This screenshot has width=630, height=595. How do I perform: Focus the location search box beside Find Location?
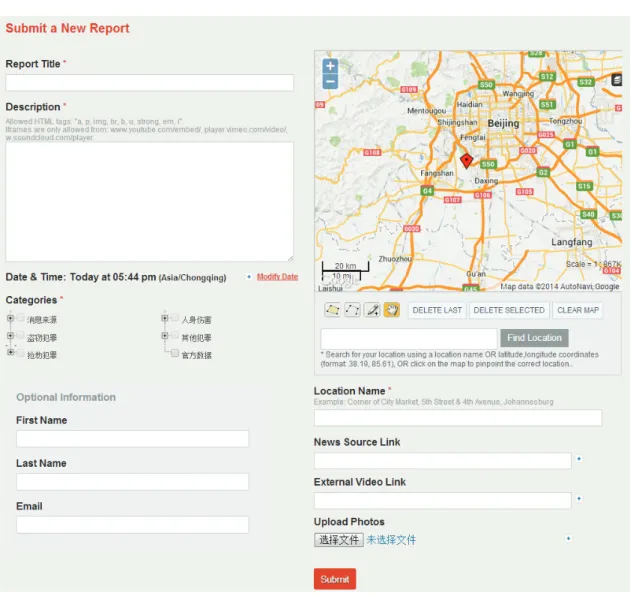point(409,339)
